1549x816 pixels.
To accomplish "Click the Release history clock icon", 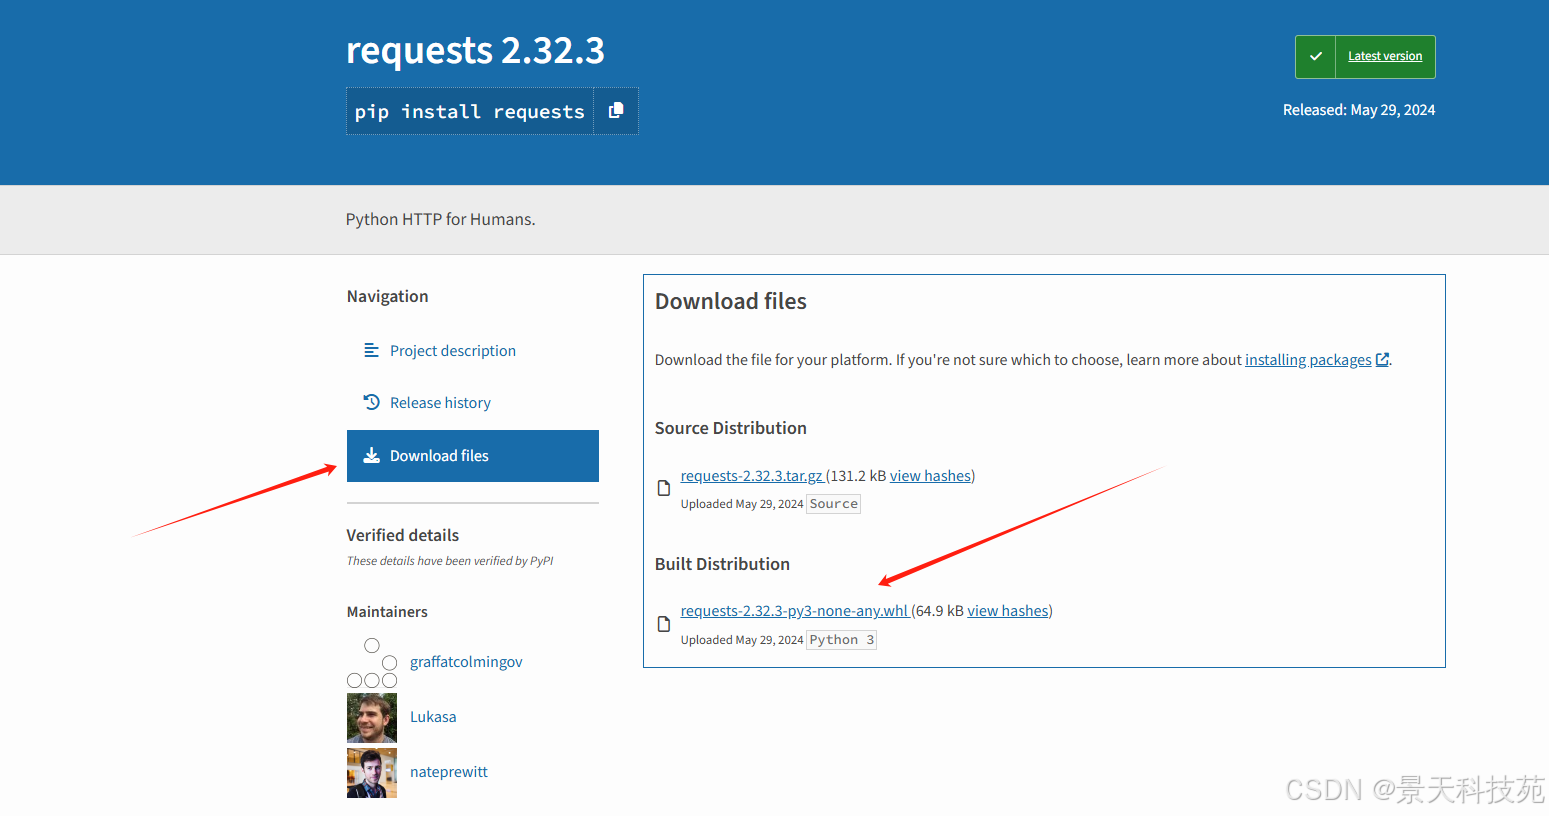I will pyautogui.click(x=371, y=402).
